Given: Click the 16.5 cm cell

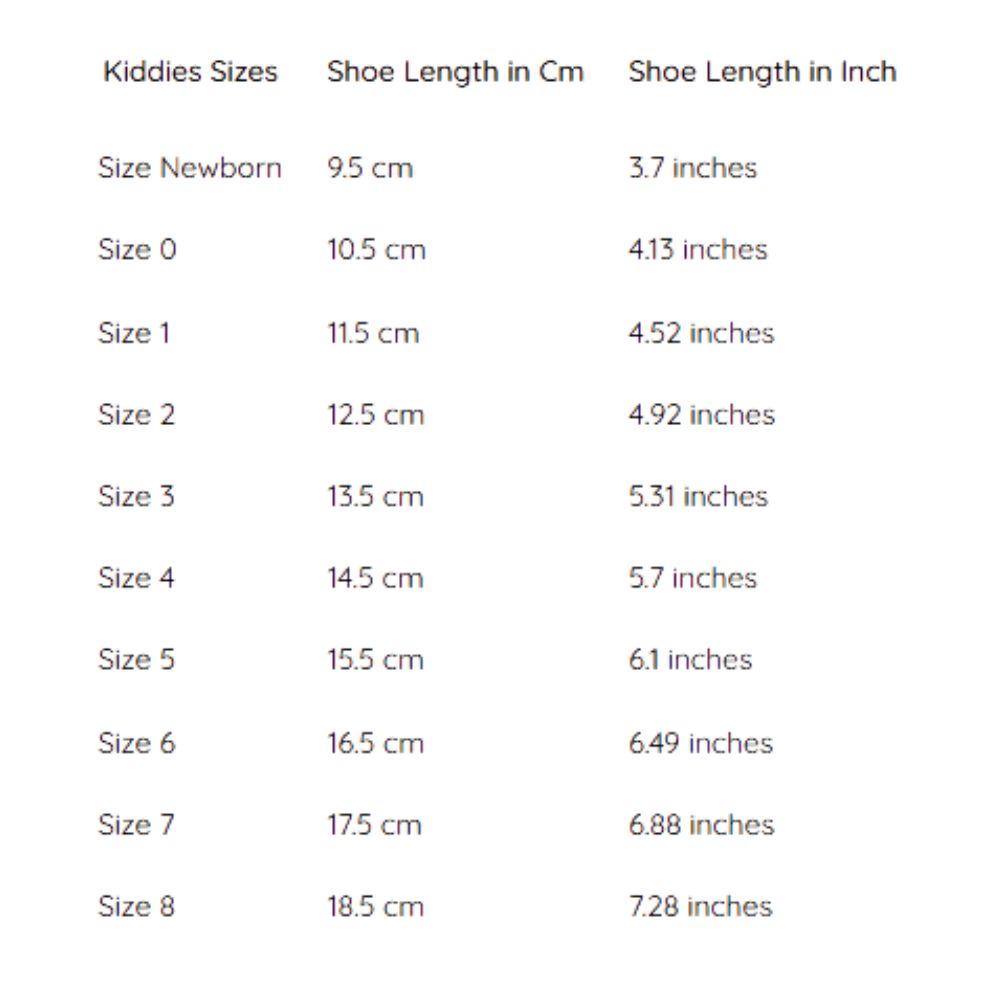Looking at the screenshot, I should pos(376,743).
